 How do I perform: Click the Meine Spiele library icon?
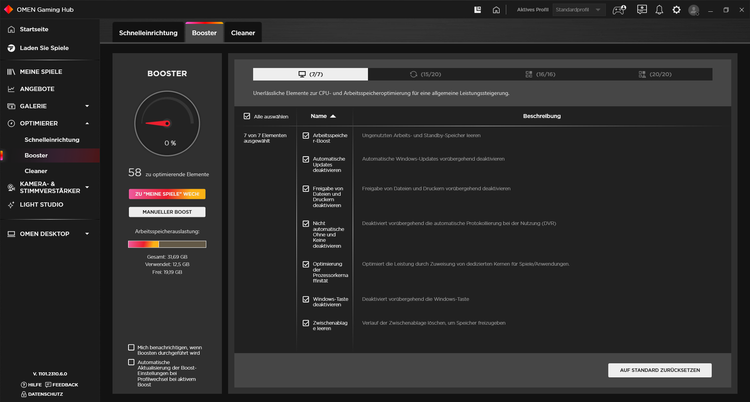click(11, 72)
